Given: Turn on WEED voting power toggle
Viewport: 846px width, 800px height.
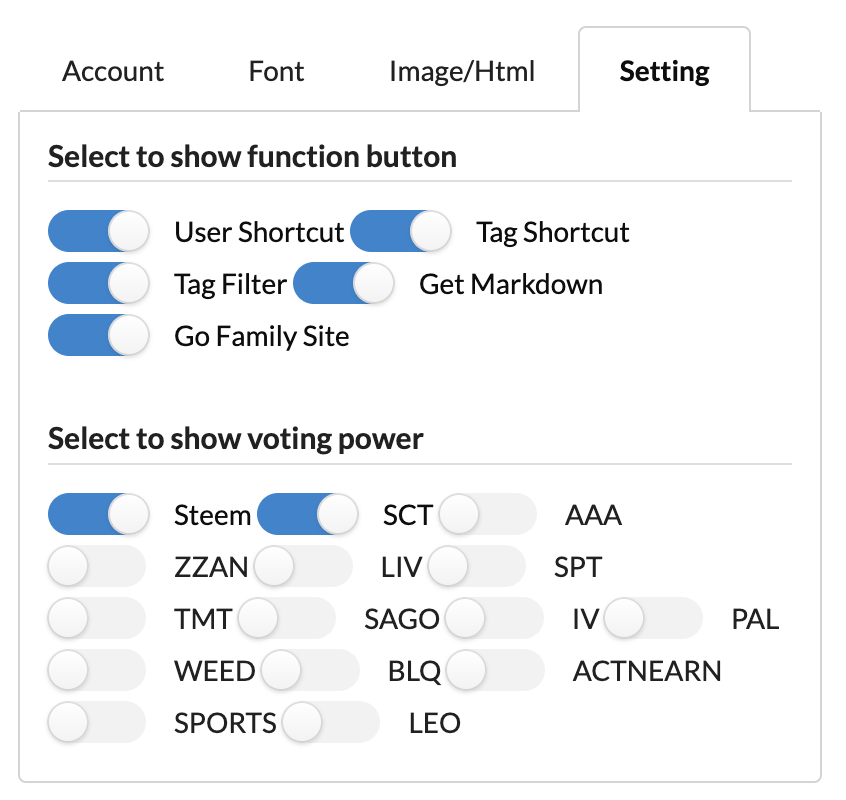Looking at the screenshot, I should coord(98,670).
